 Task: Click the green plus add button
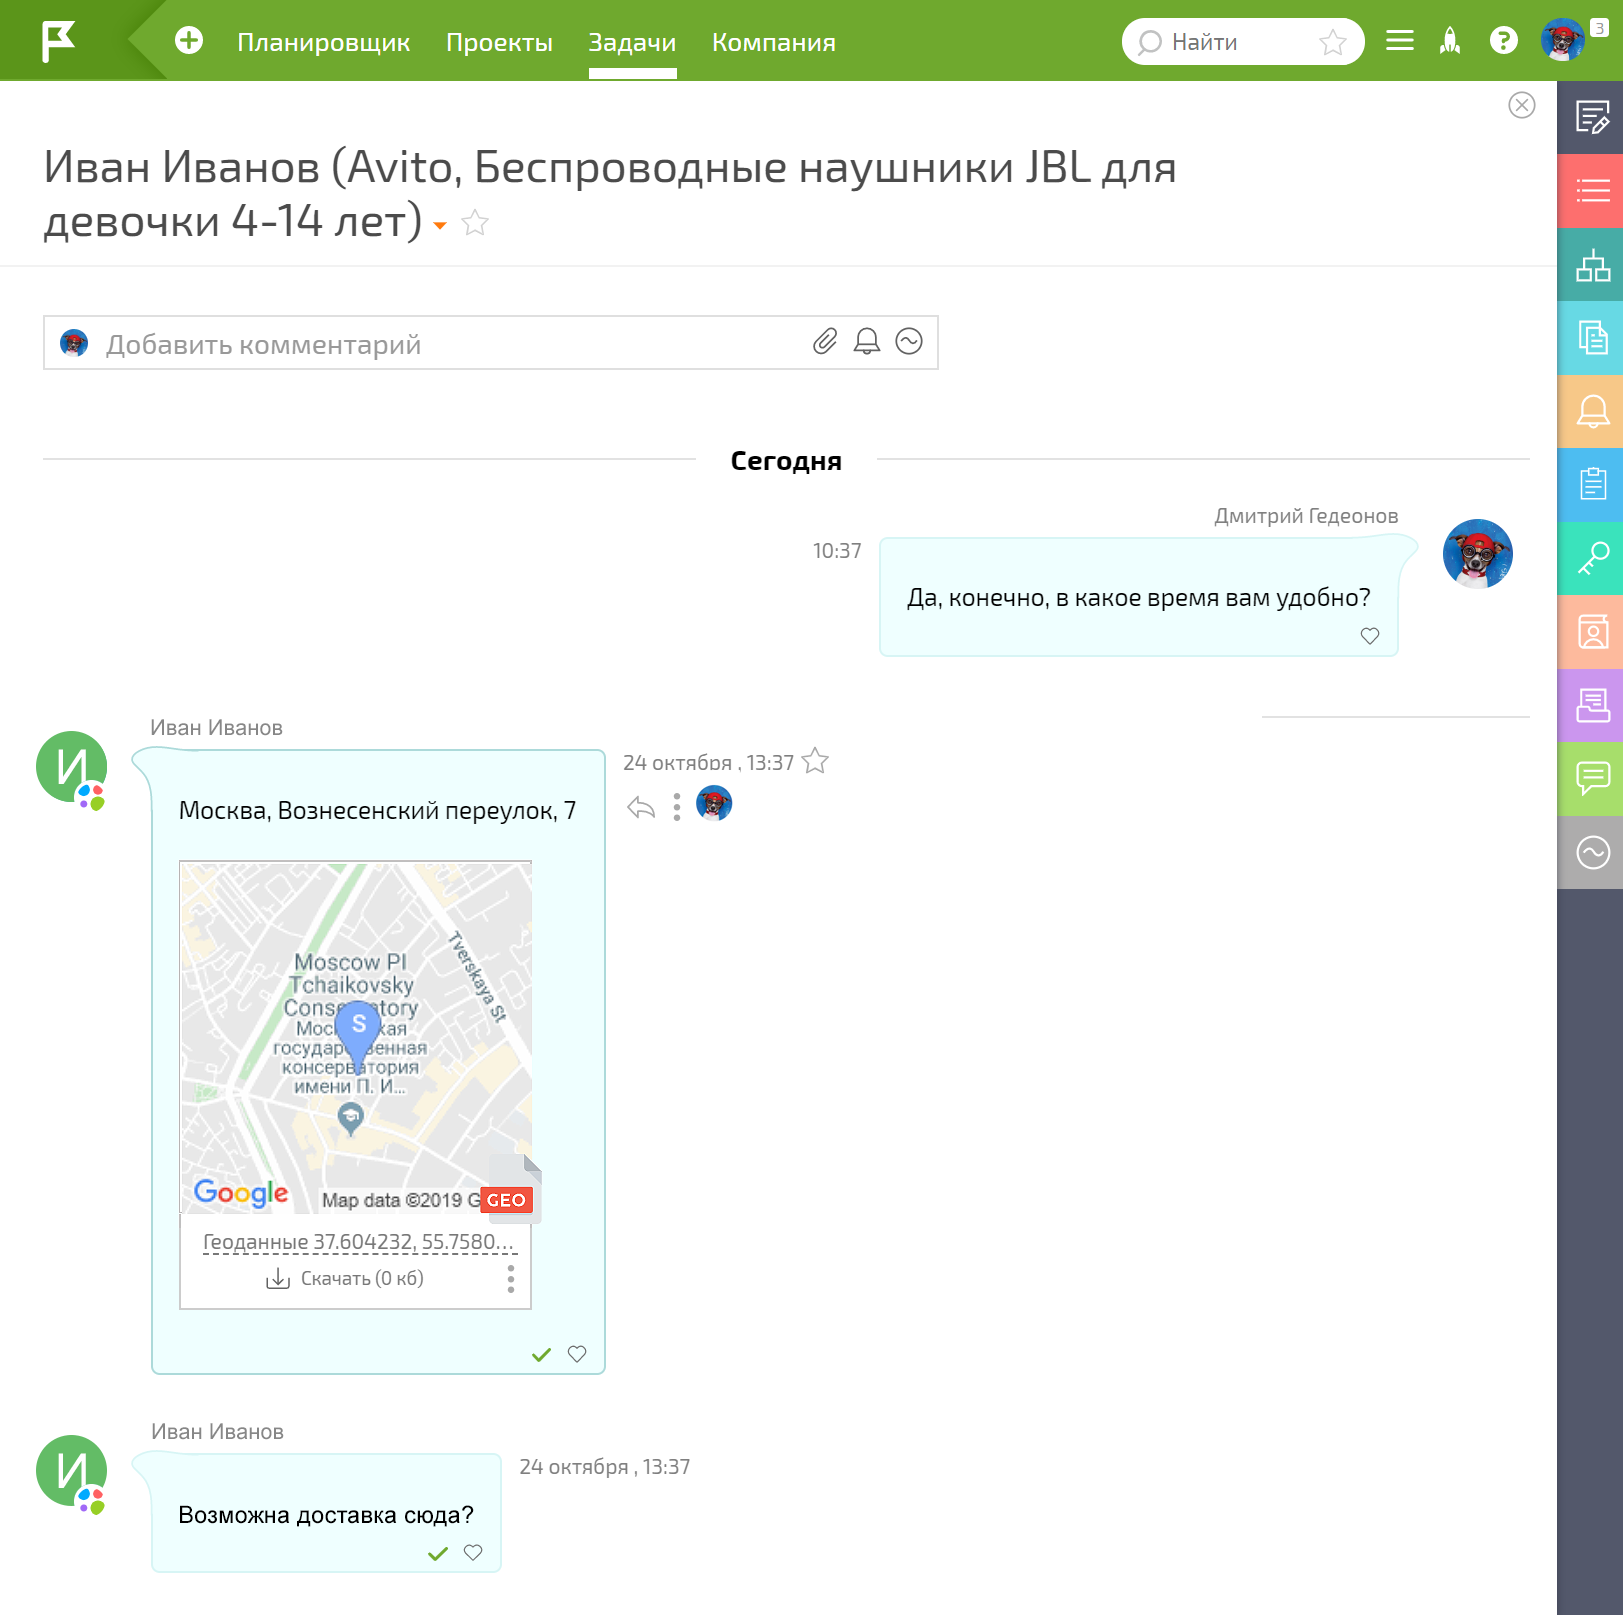pyautogui.click(x=189, y=41)
